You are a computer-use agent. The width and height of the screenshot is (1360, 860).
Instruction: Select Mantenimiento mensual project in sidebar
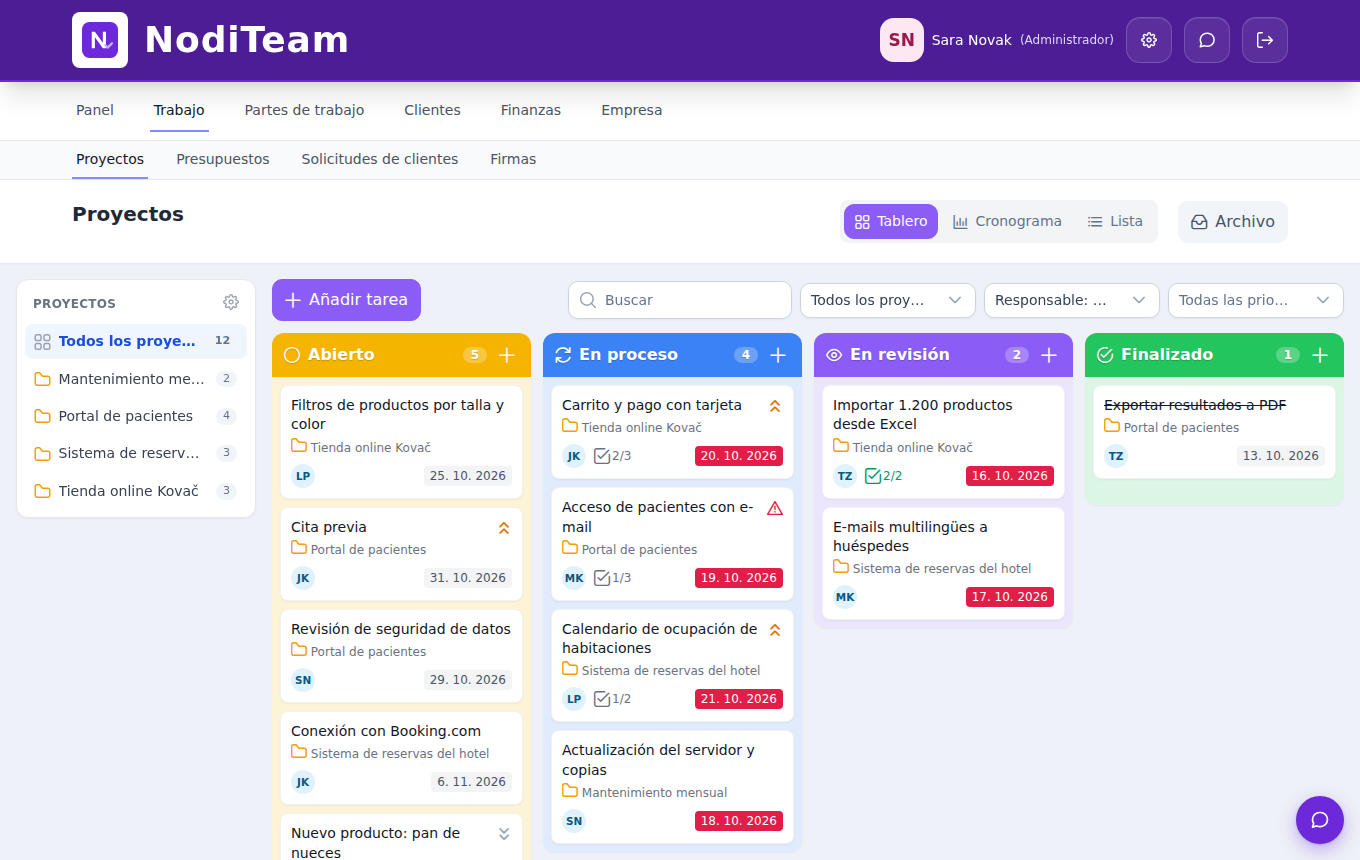tap(136, 379)
